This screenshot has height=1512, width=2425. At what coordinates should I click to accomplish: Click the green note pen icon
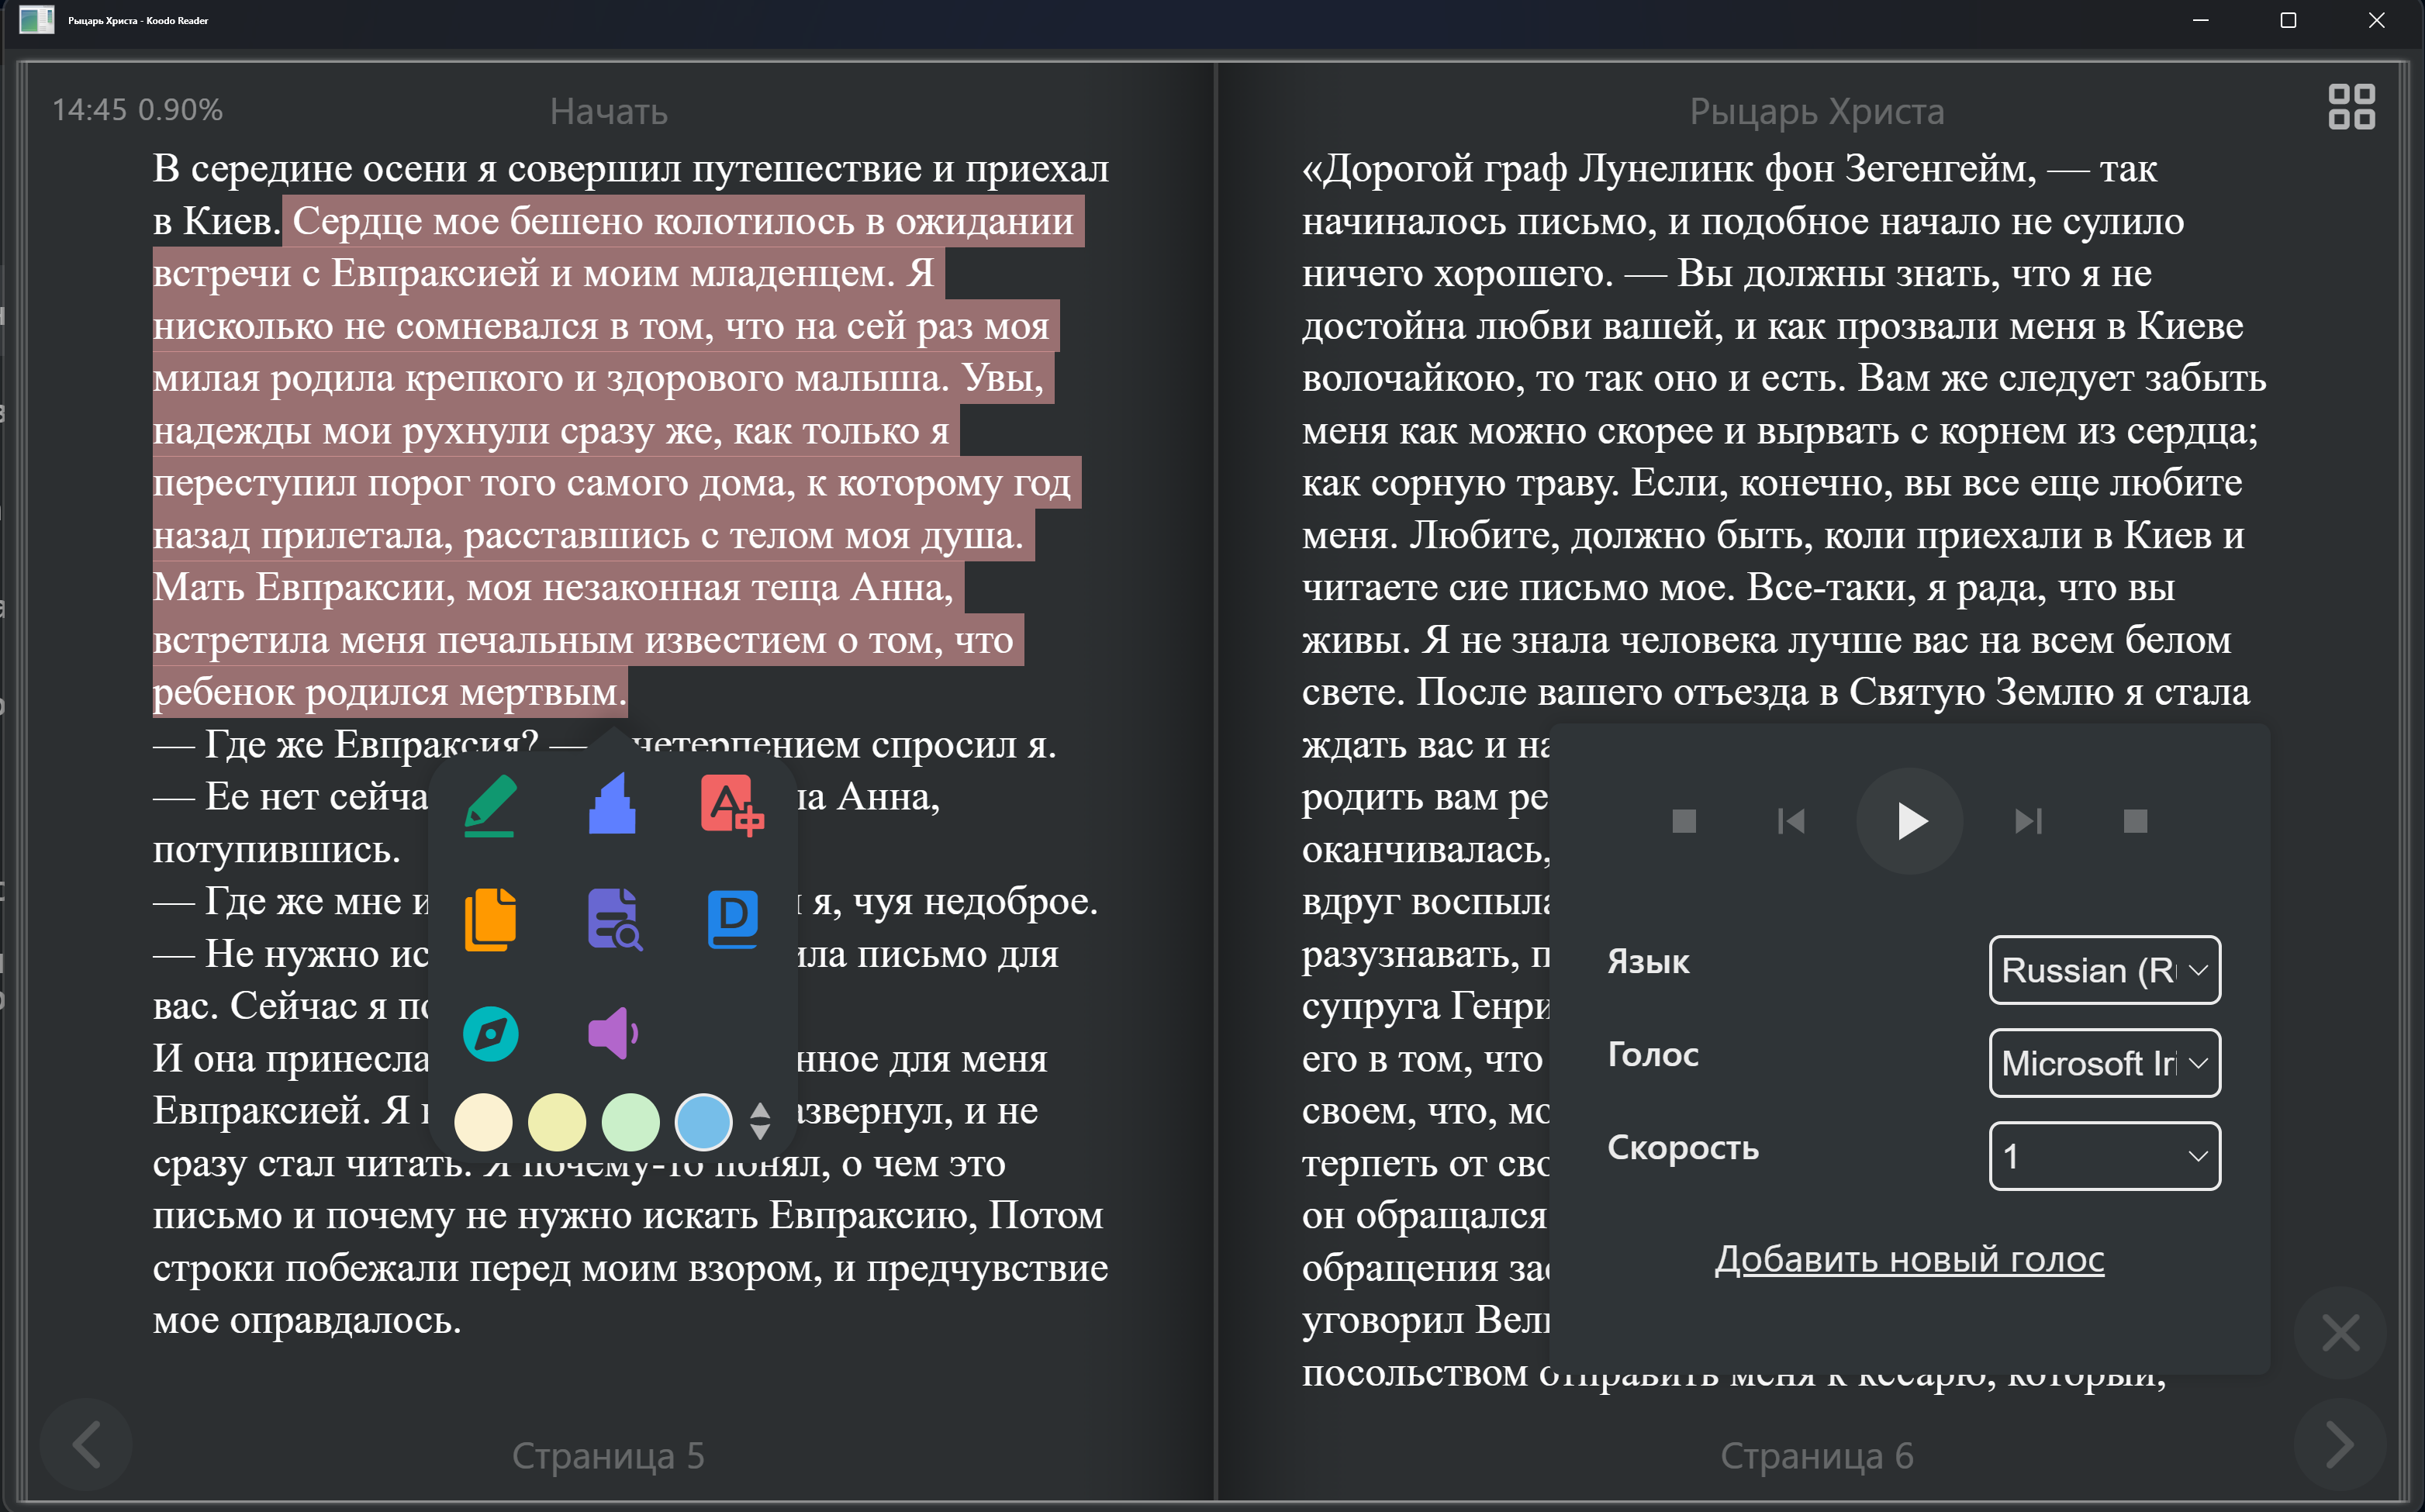coord(490,806)
